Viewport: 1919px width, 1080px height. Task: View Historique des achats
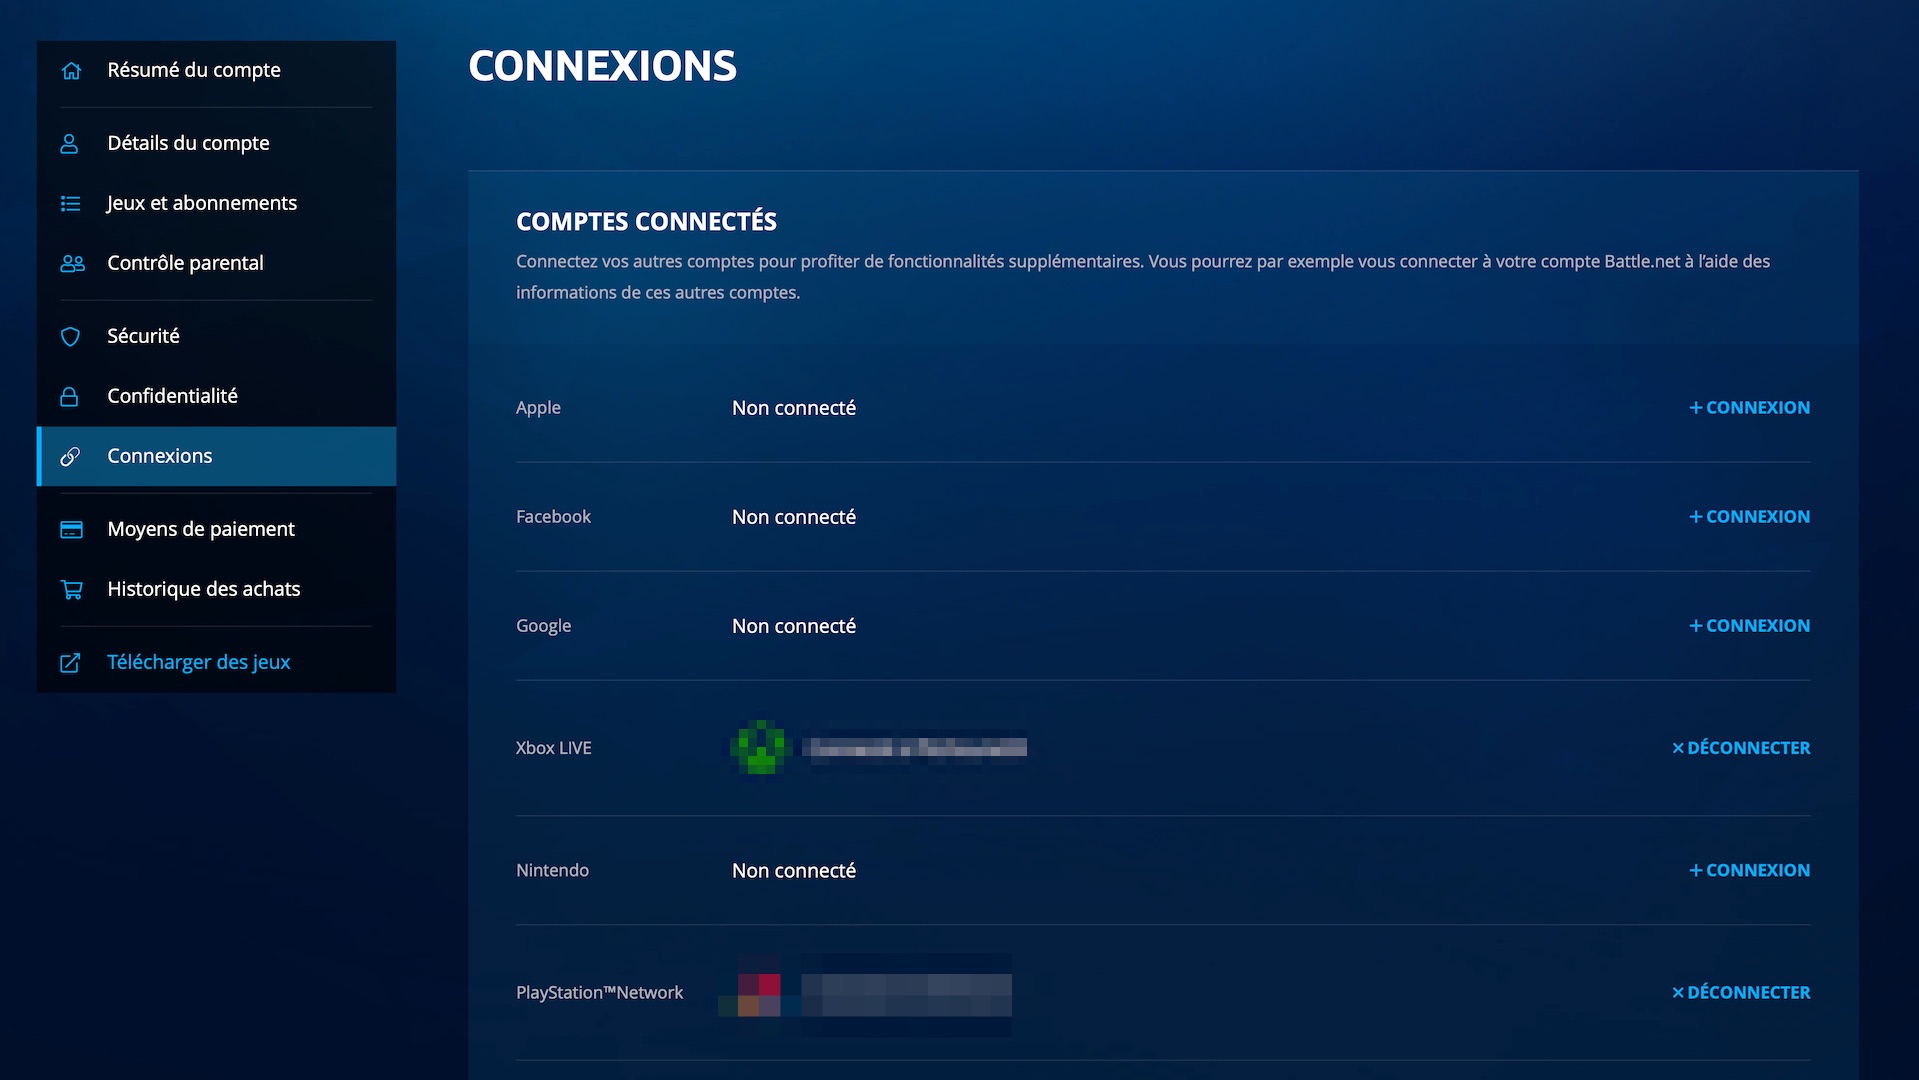[x=216, y=589]
